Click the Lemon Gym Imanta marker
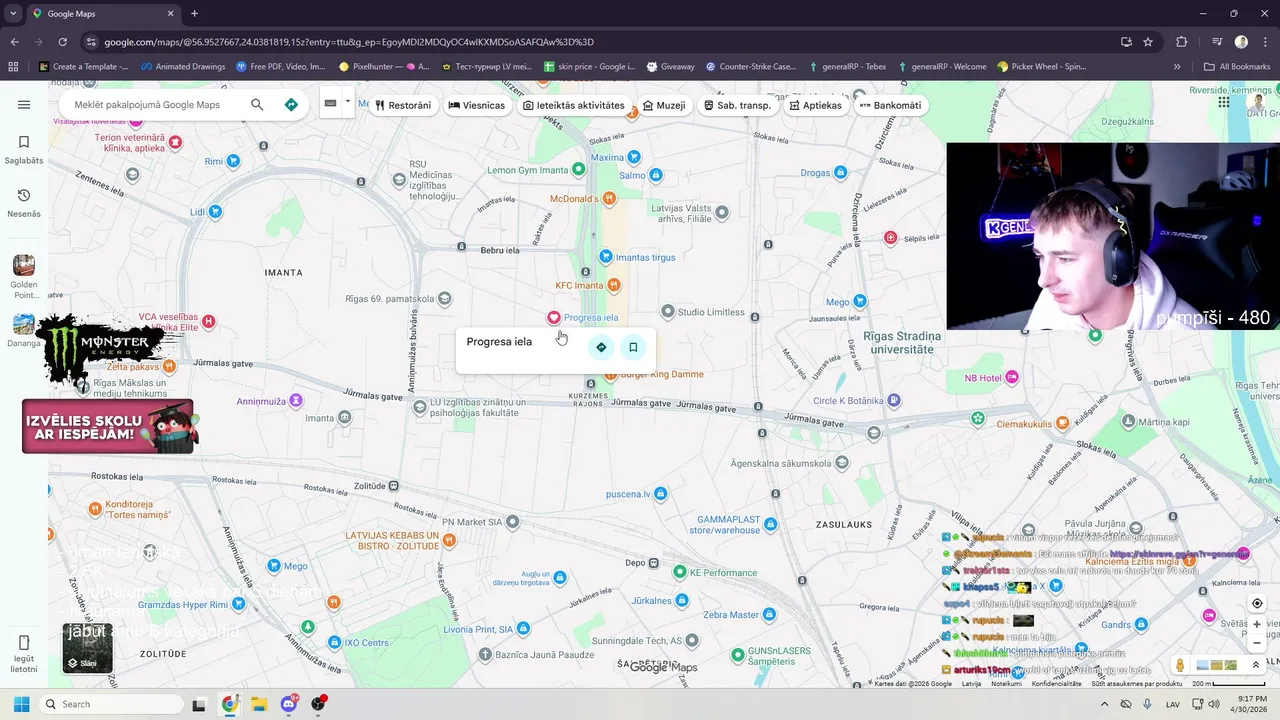Viewport: 1280px width, 720px height. coord(578,169)
